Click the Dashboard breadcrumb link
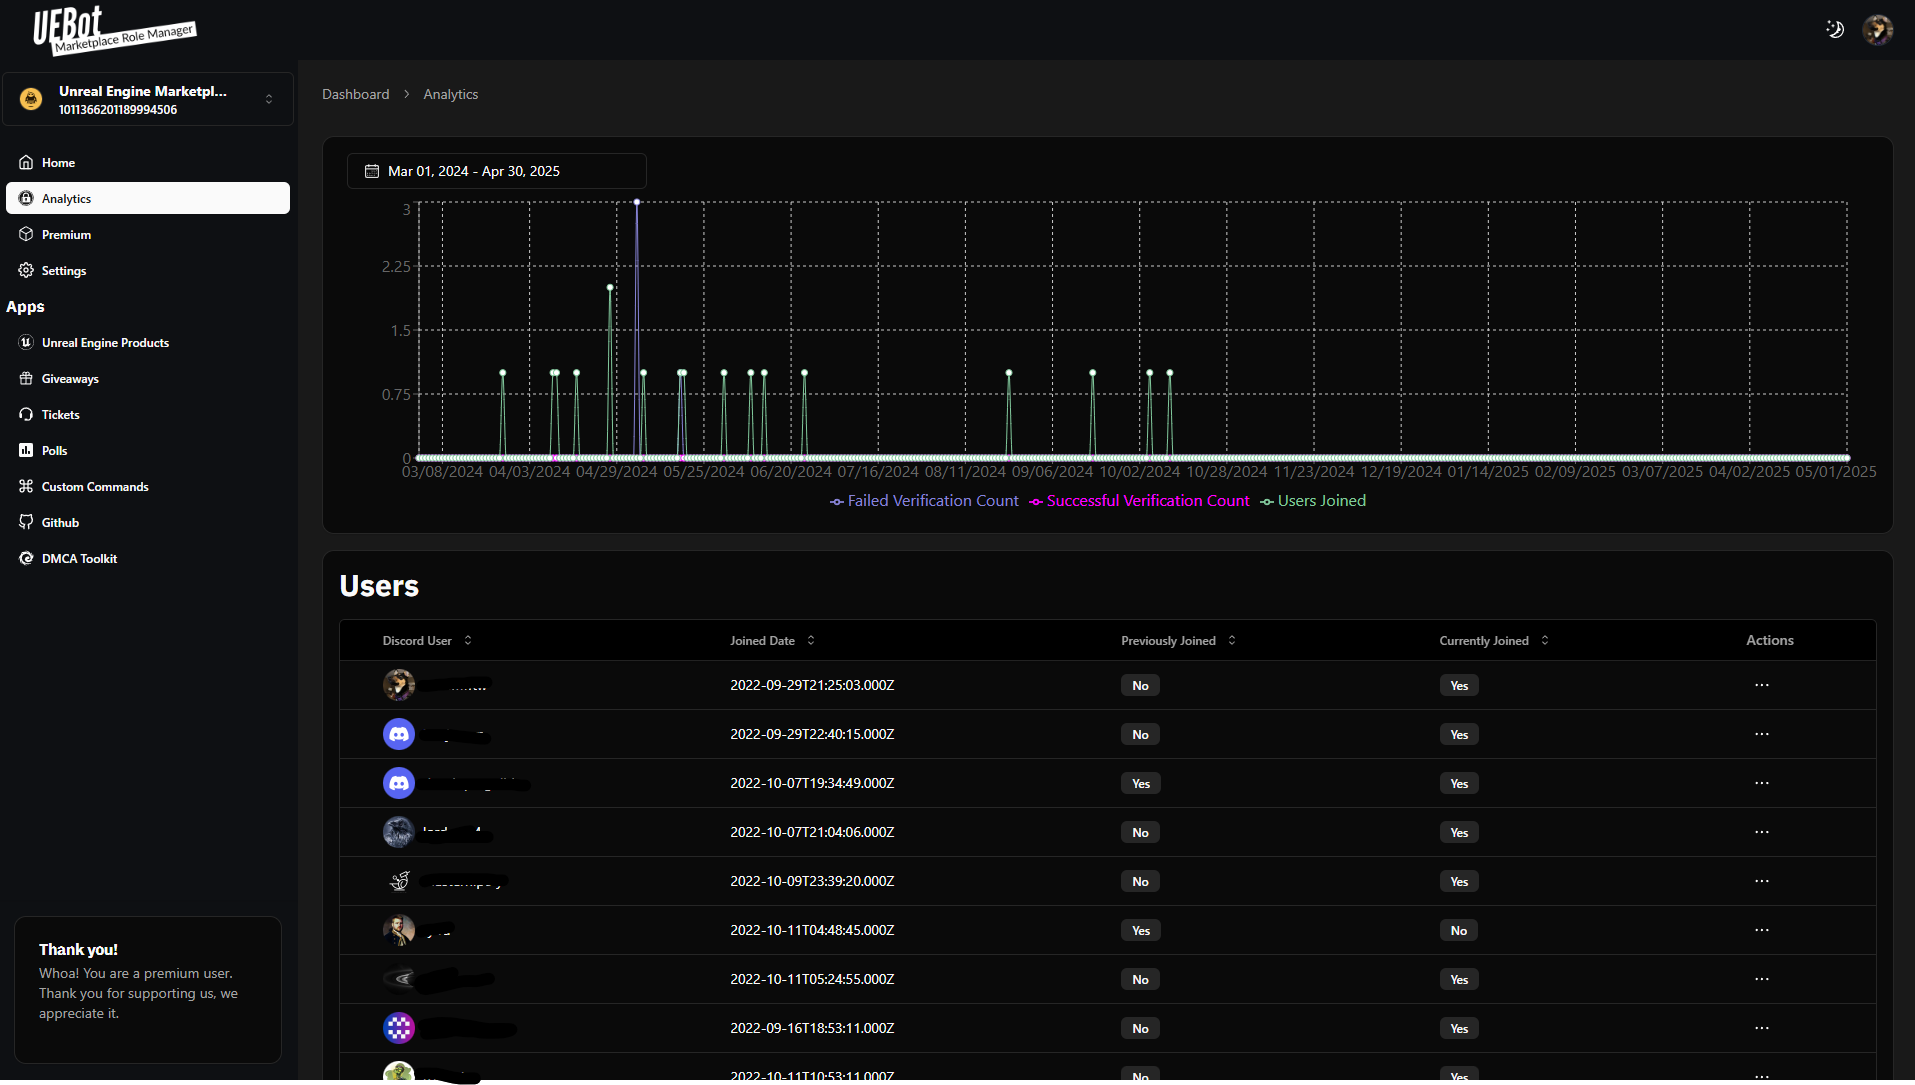The width and height of the screenshot is (1915, 1085). pyautogui.click(x=355, y=94)
